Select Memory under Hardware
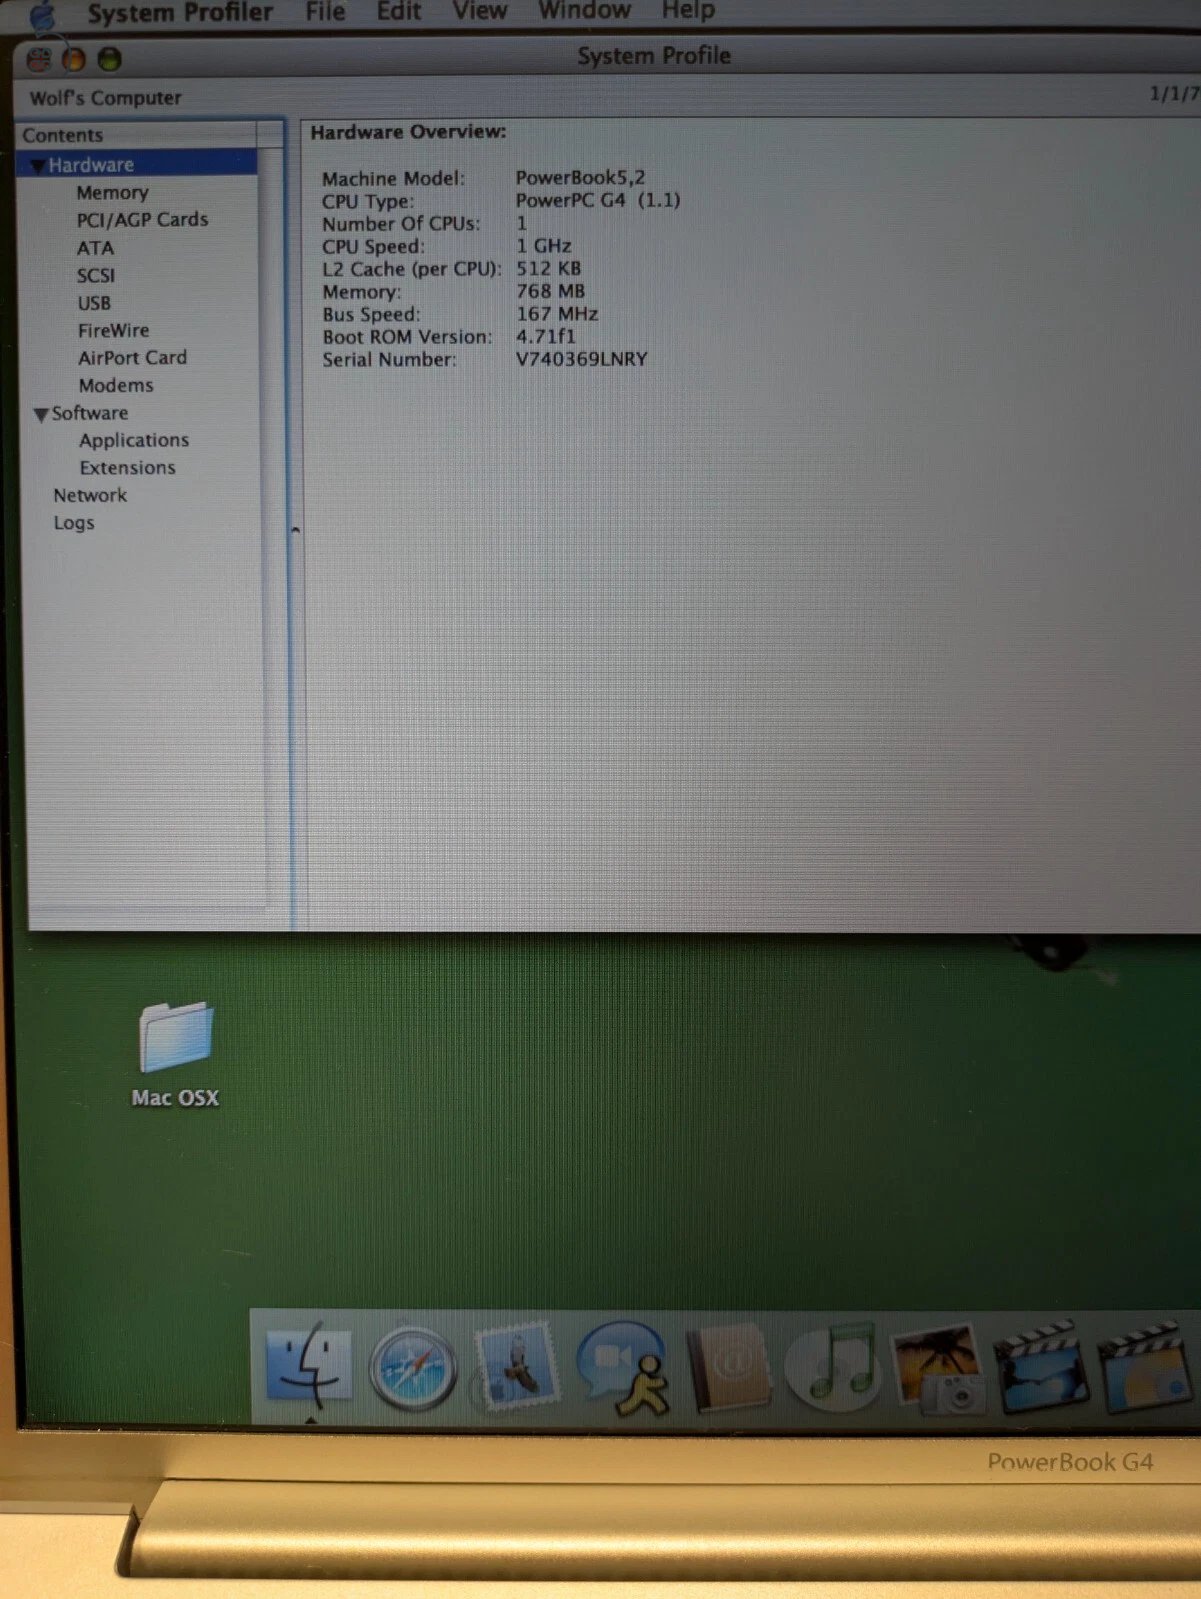Screen dimensions: 1201x1599 tap(113, 192)
